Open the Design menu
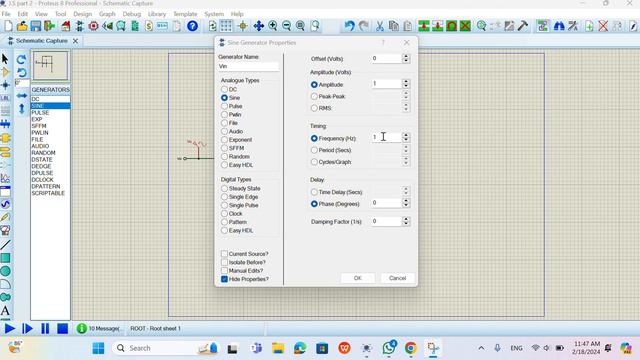This screenshot has height=360, width=640. click(82, 14)
